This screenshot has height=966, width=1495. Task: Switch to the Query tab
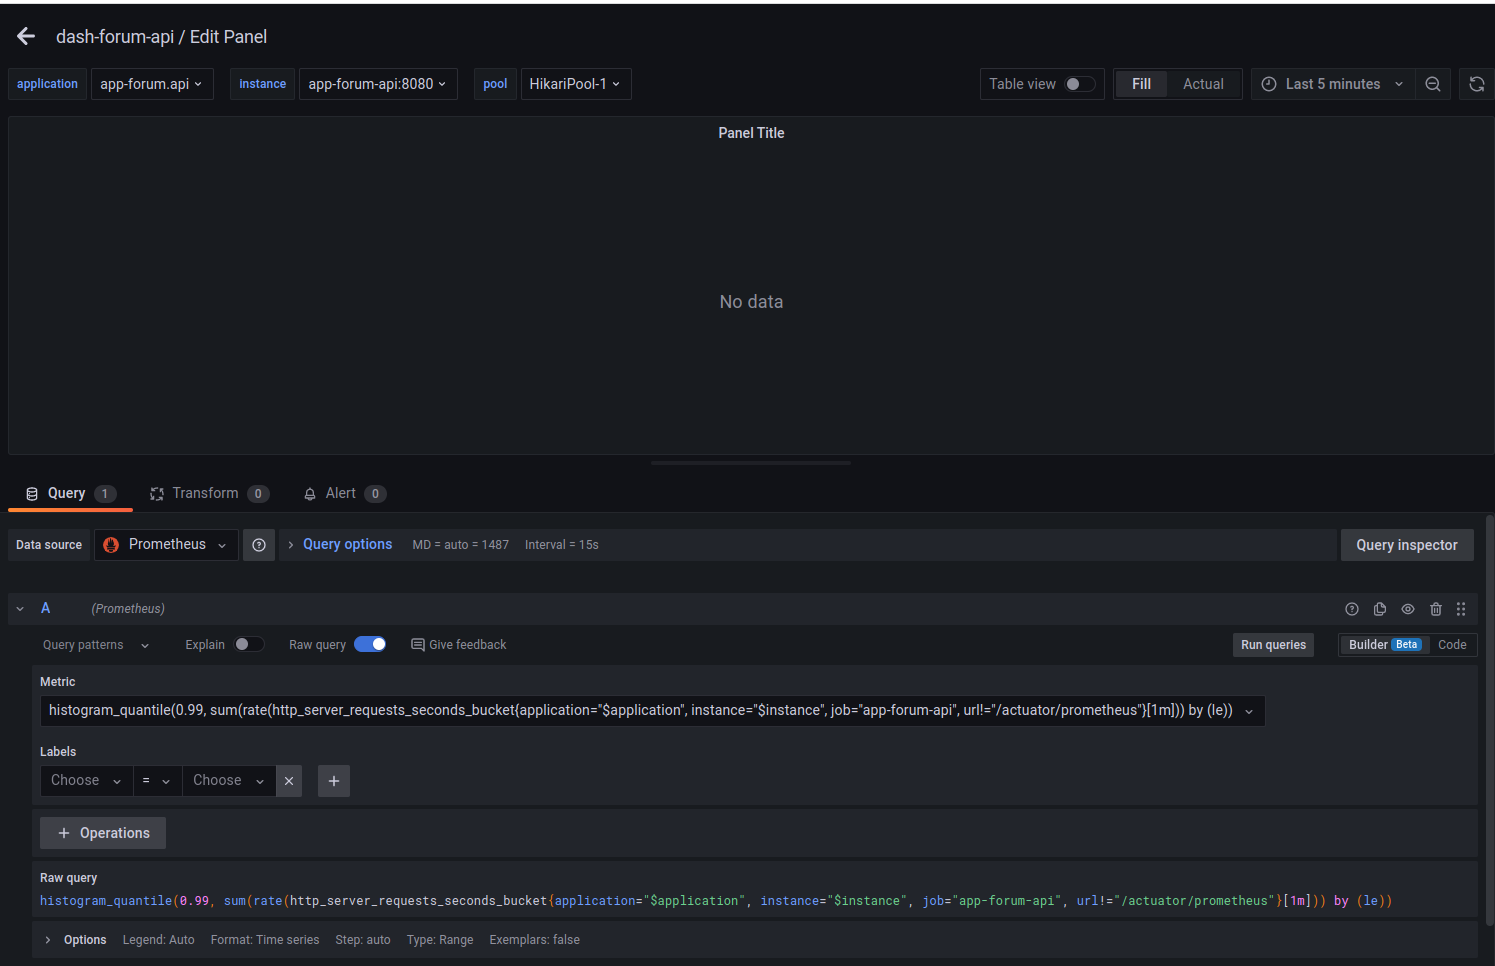[70, 494]
